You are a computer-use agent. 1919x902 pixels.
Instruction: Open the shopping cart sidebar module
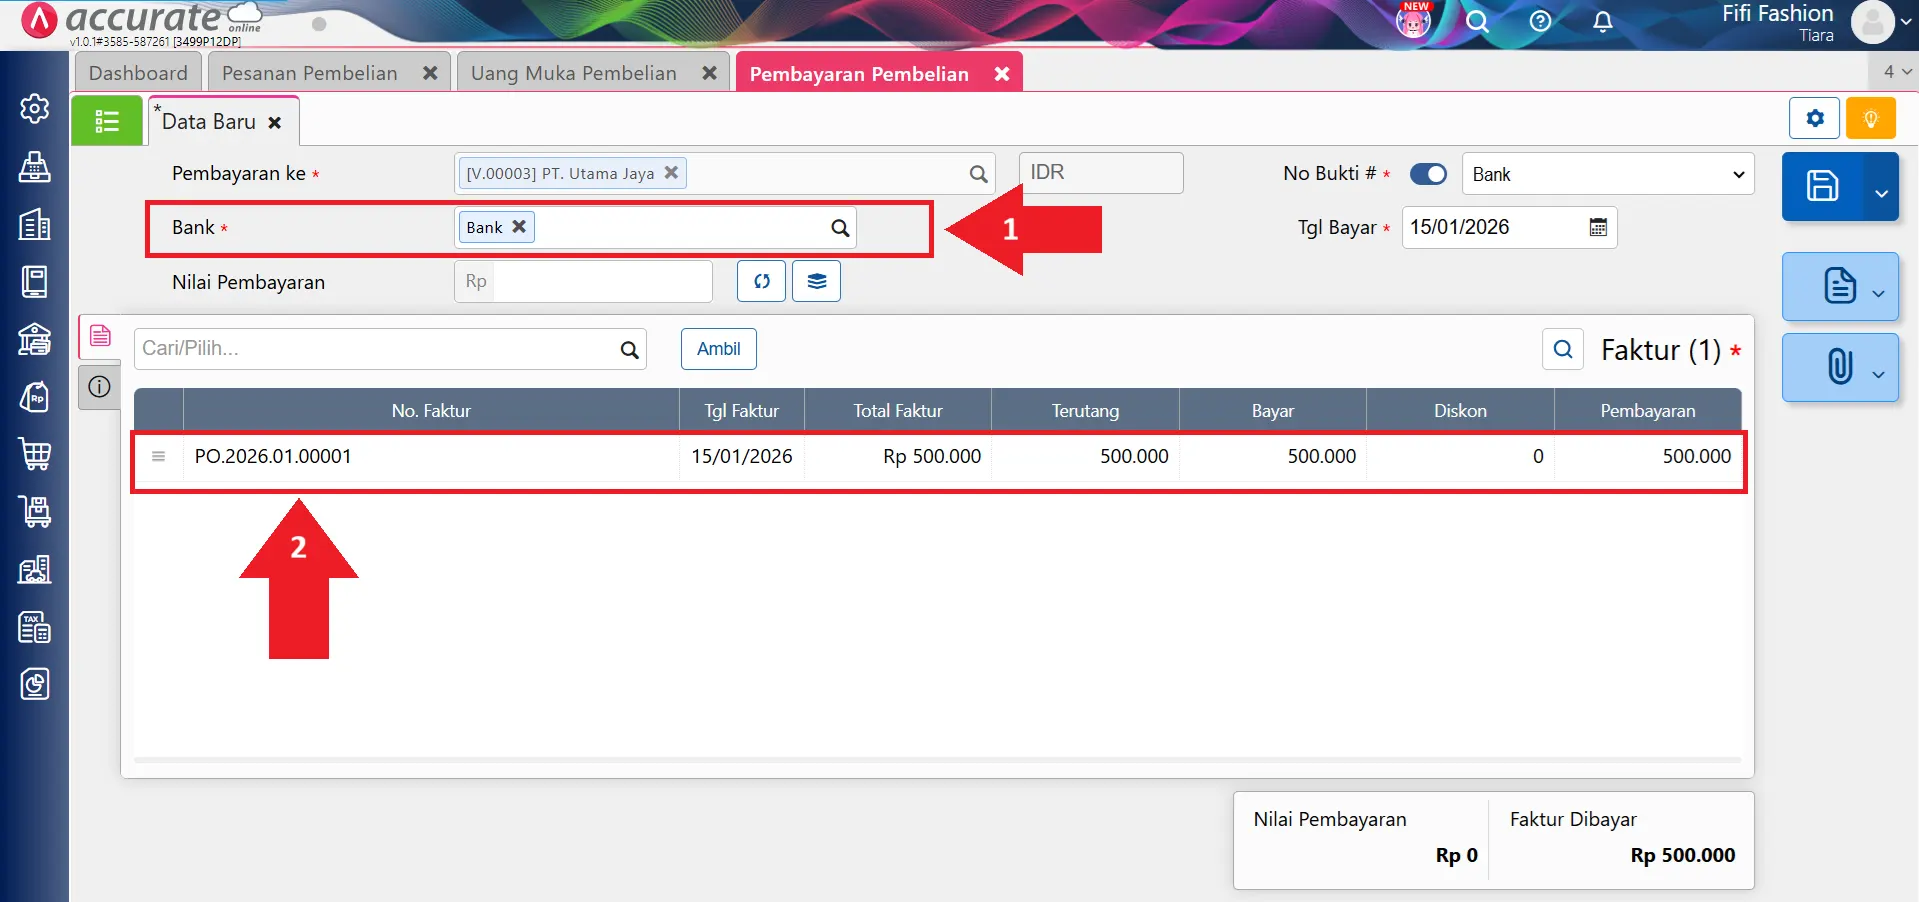click(35, 454)
